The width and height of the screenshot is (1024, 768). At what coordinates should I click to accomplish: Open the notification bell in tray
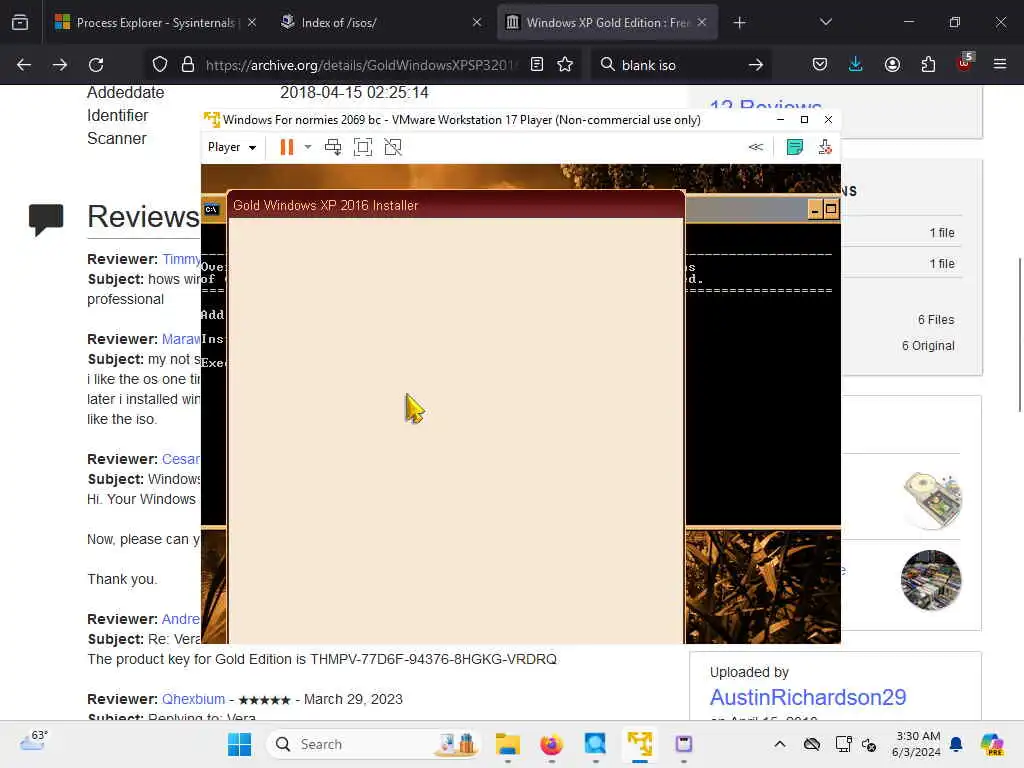[x=956, y=744]
